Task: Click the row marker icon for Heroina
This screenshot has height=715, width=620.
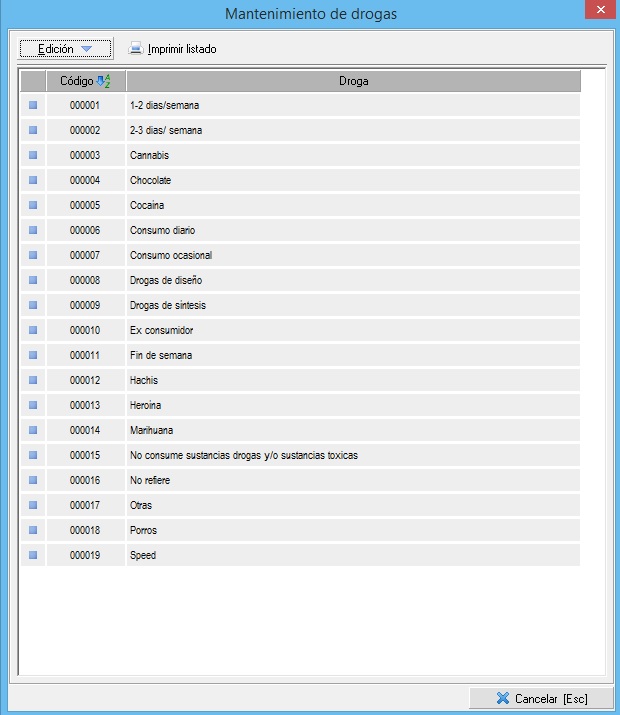Action: (33, 405)
